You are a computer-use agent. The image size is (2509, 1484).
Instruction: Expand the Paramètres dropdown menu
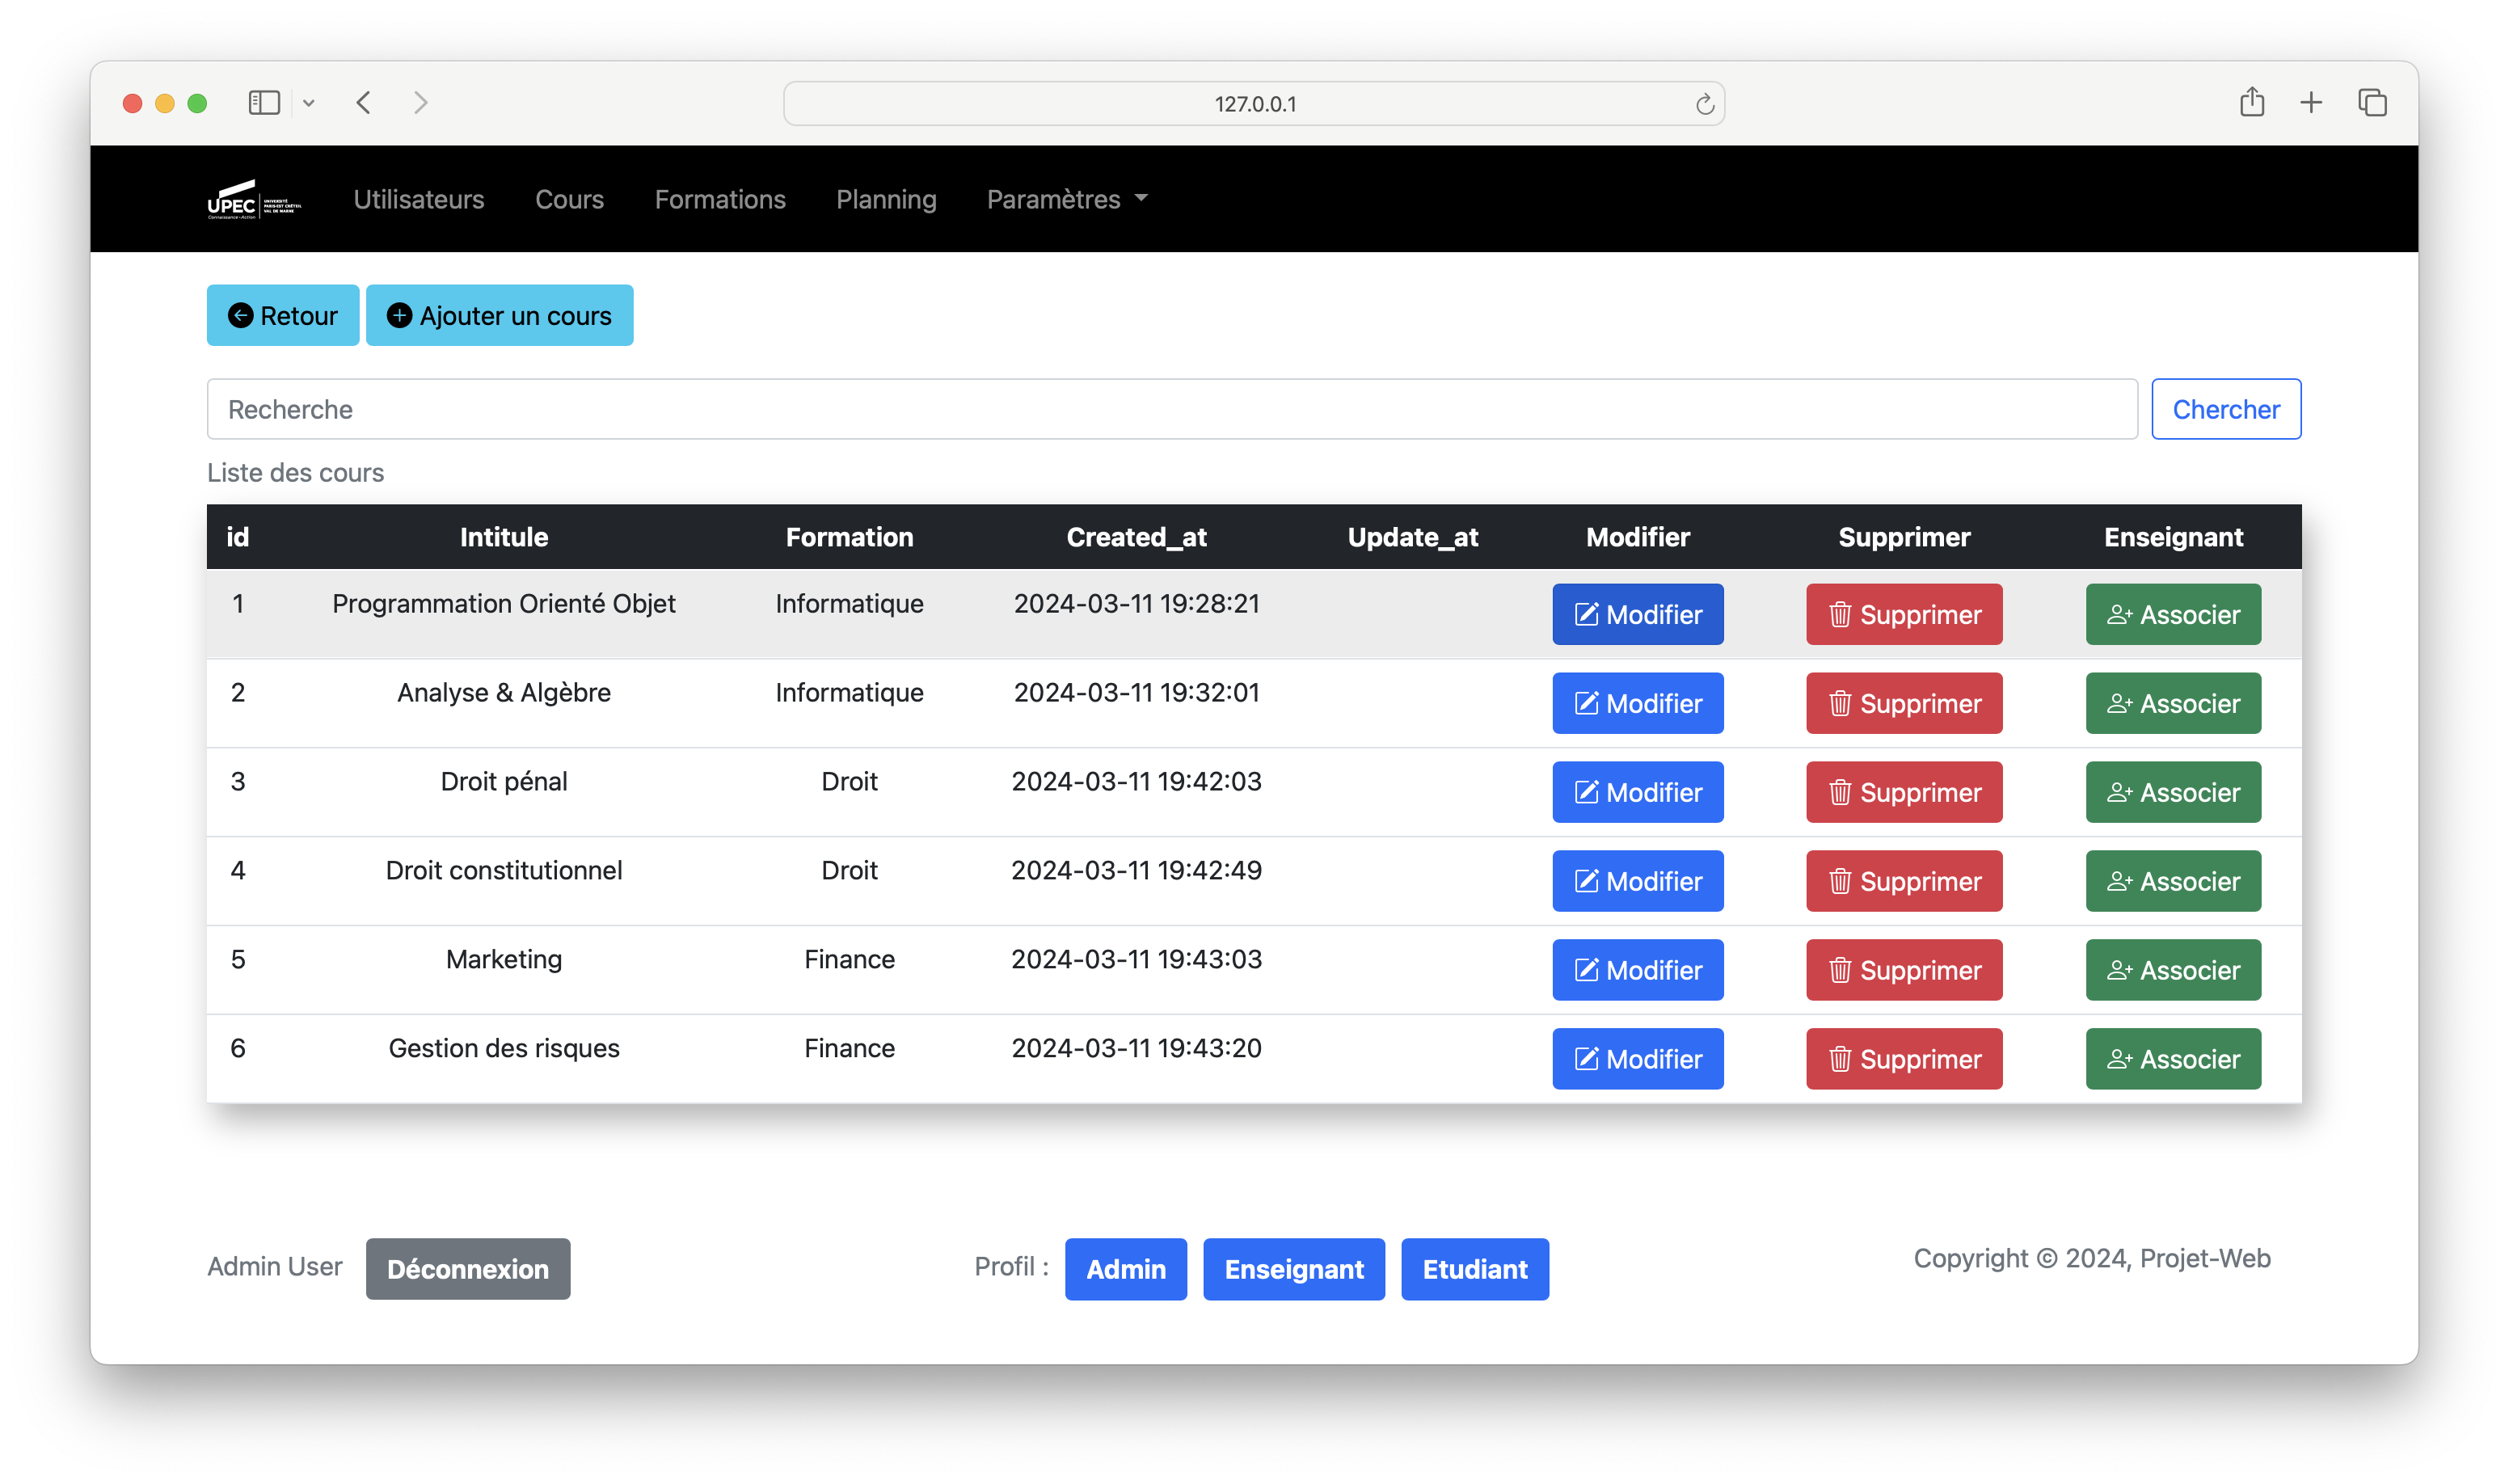(x=1066, y=199)
